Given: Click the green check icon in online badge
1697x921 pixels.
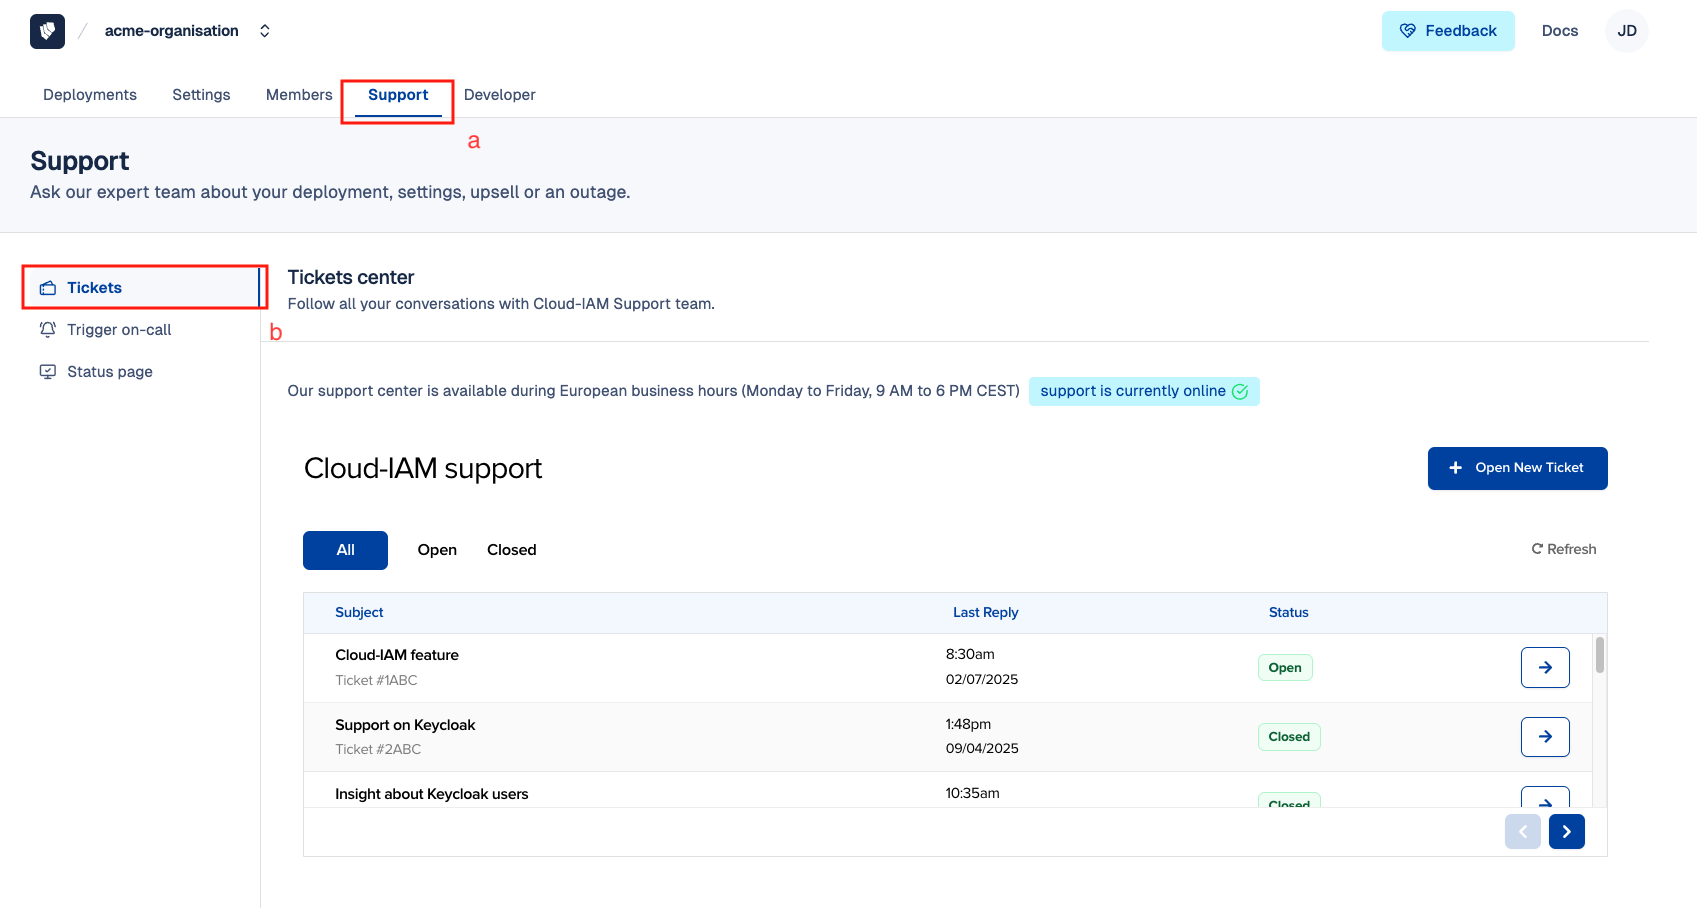Looking at the screenshot, I should coord(1240,391).
